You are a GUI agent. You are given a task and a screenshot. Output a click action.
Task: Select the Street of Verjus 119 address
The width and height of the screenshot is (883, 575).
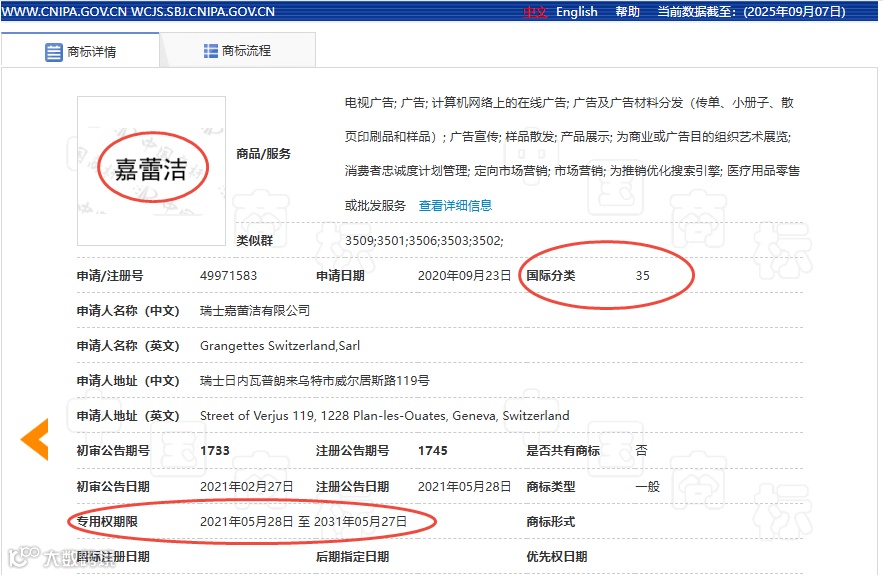pos(385,416)
